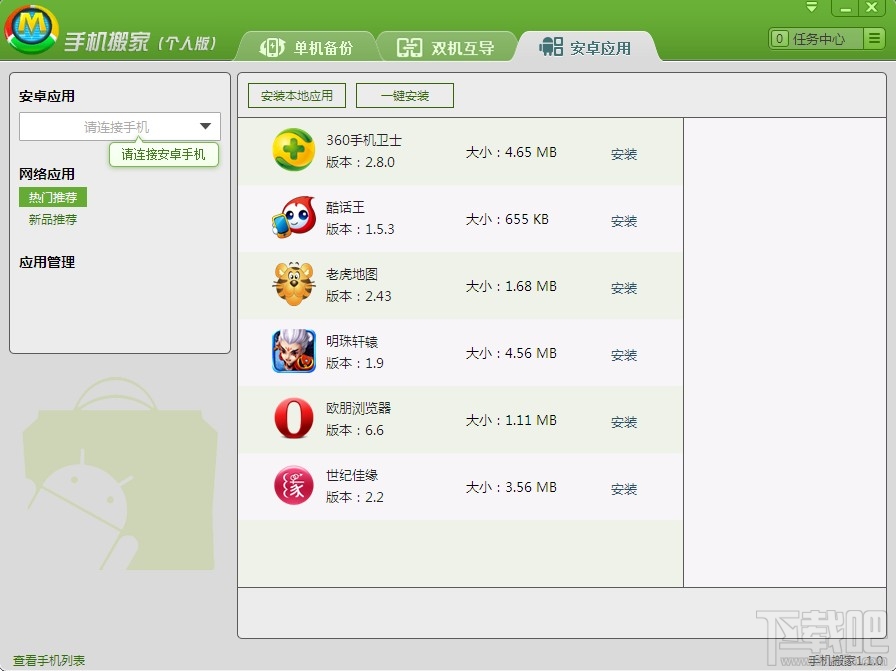896x671 pixels.
Task: Install 世纪佳缘
Action: pyautogui.click(x=623, y=489)
